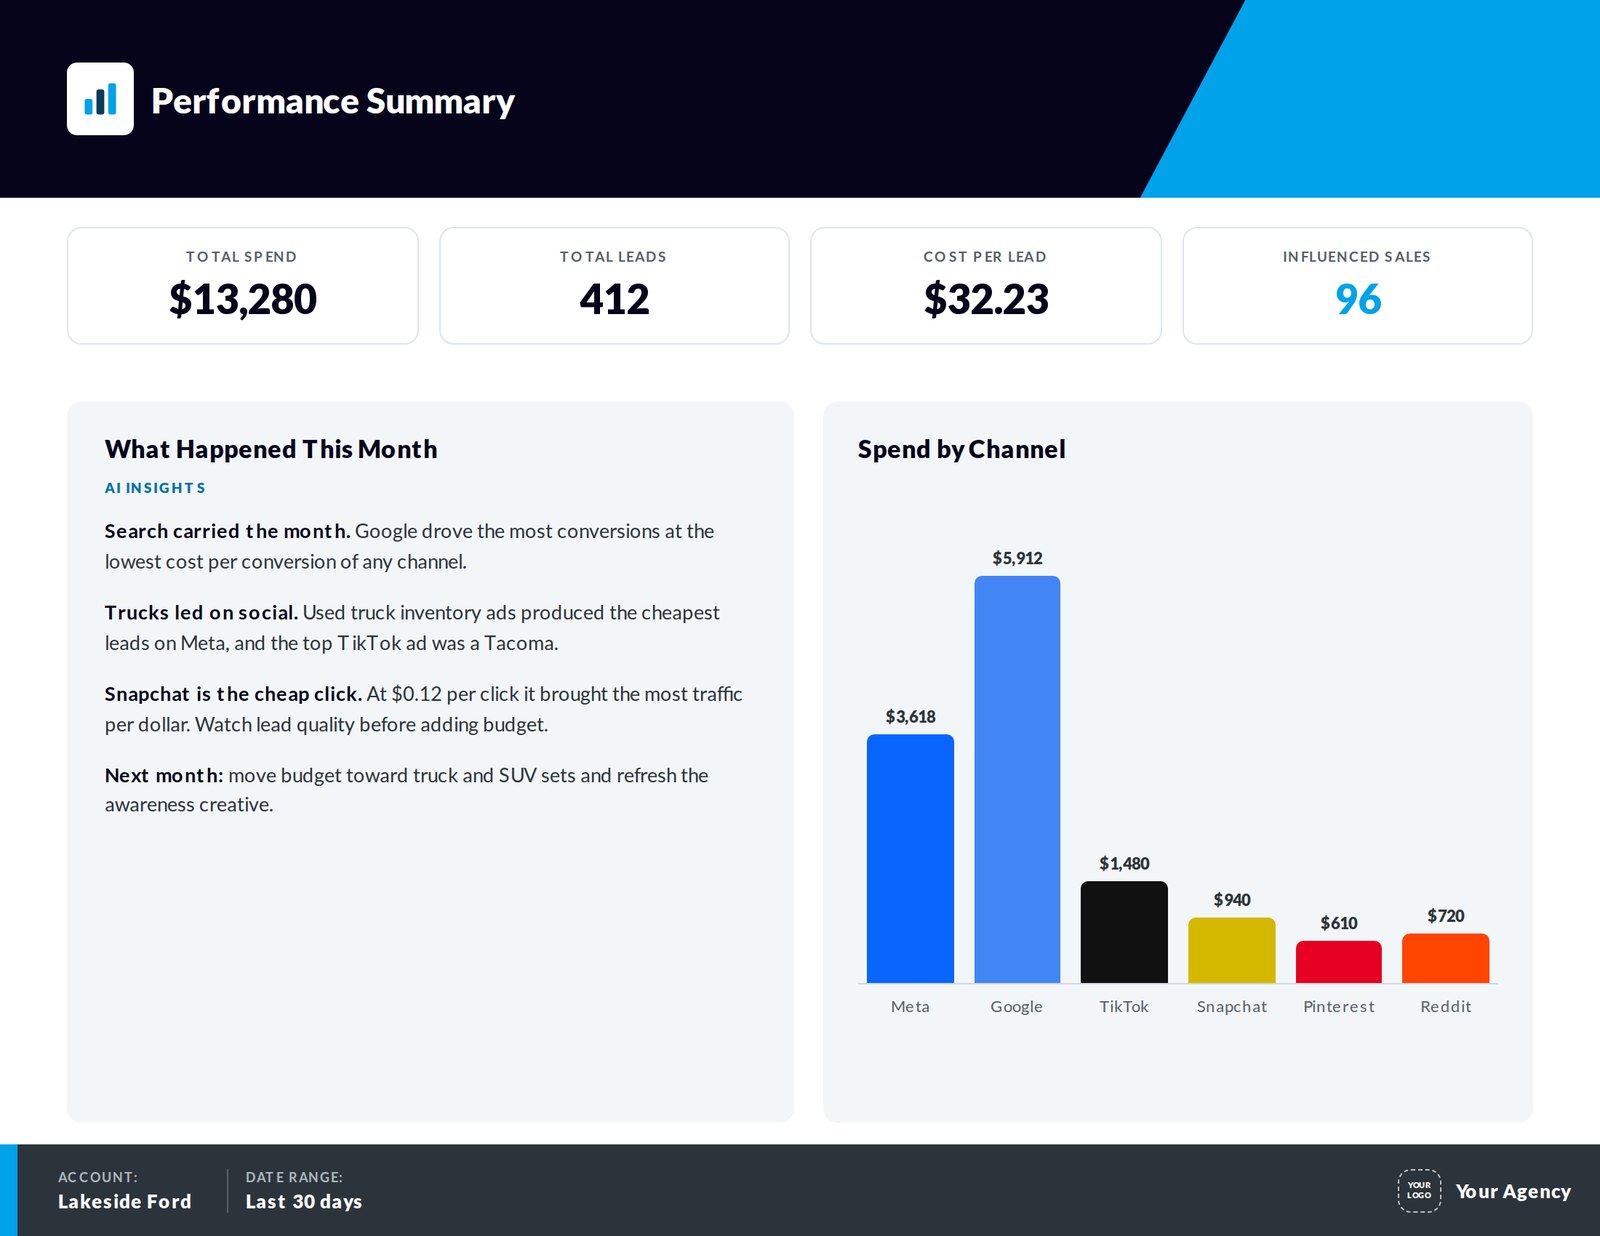Click the Total Leads card

point(614,286)
